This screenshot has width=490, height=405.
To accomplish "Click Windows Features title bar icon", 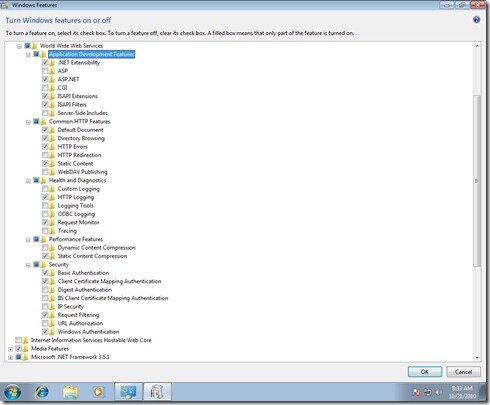I will tap(4, 5).
